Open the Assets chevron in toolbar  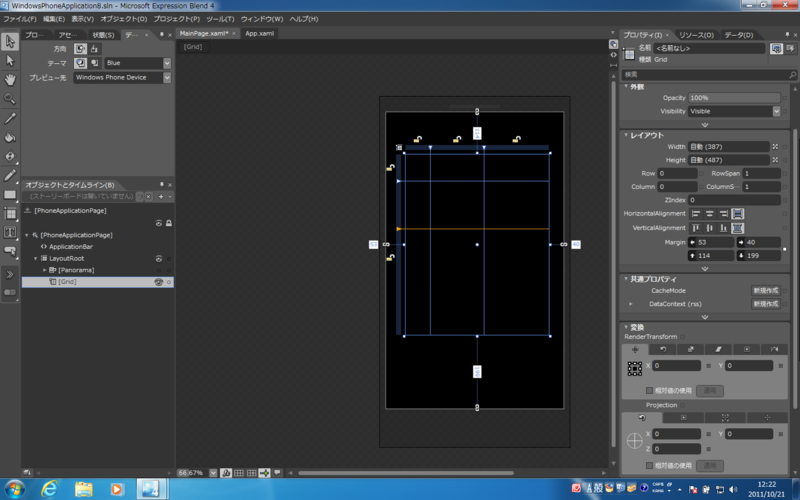pyautogui.click(x=10, y=274)
